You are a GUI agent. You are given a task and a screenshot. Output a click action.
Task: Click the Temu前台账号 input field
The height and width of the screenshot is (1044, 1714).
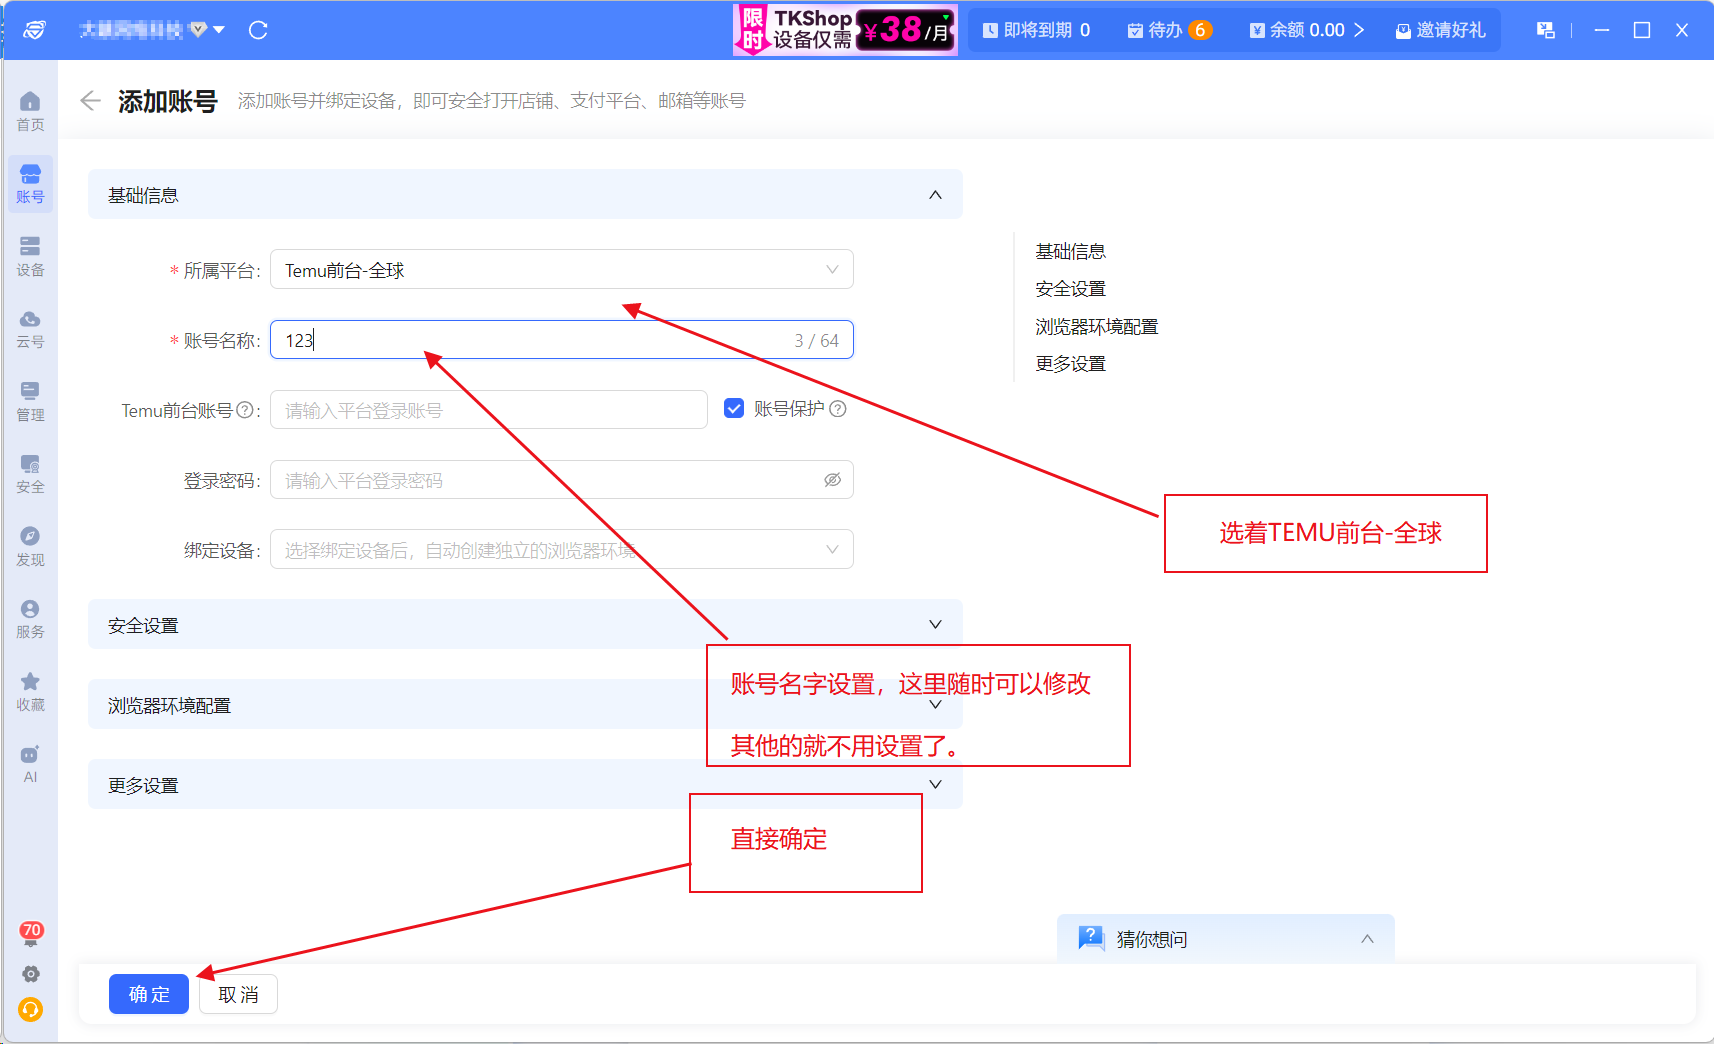coord(489,410)
